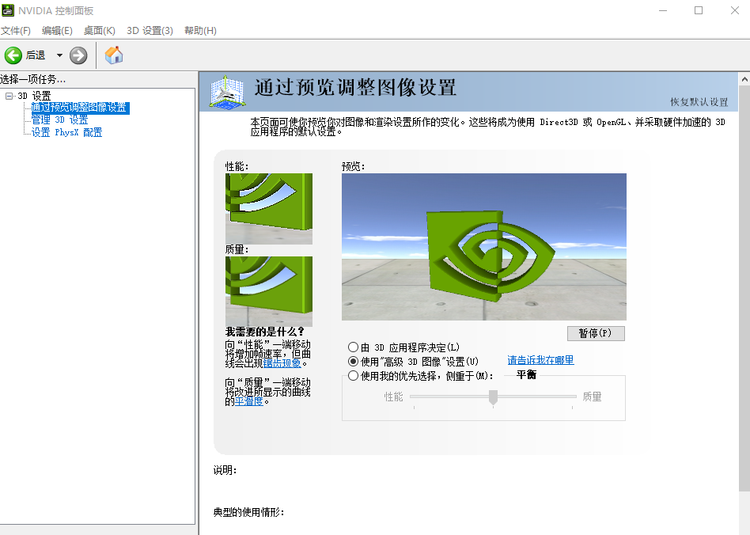
Task: Click 请告诉我在哪里 link
Action: (540, 360)
